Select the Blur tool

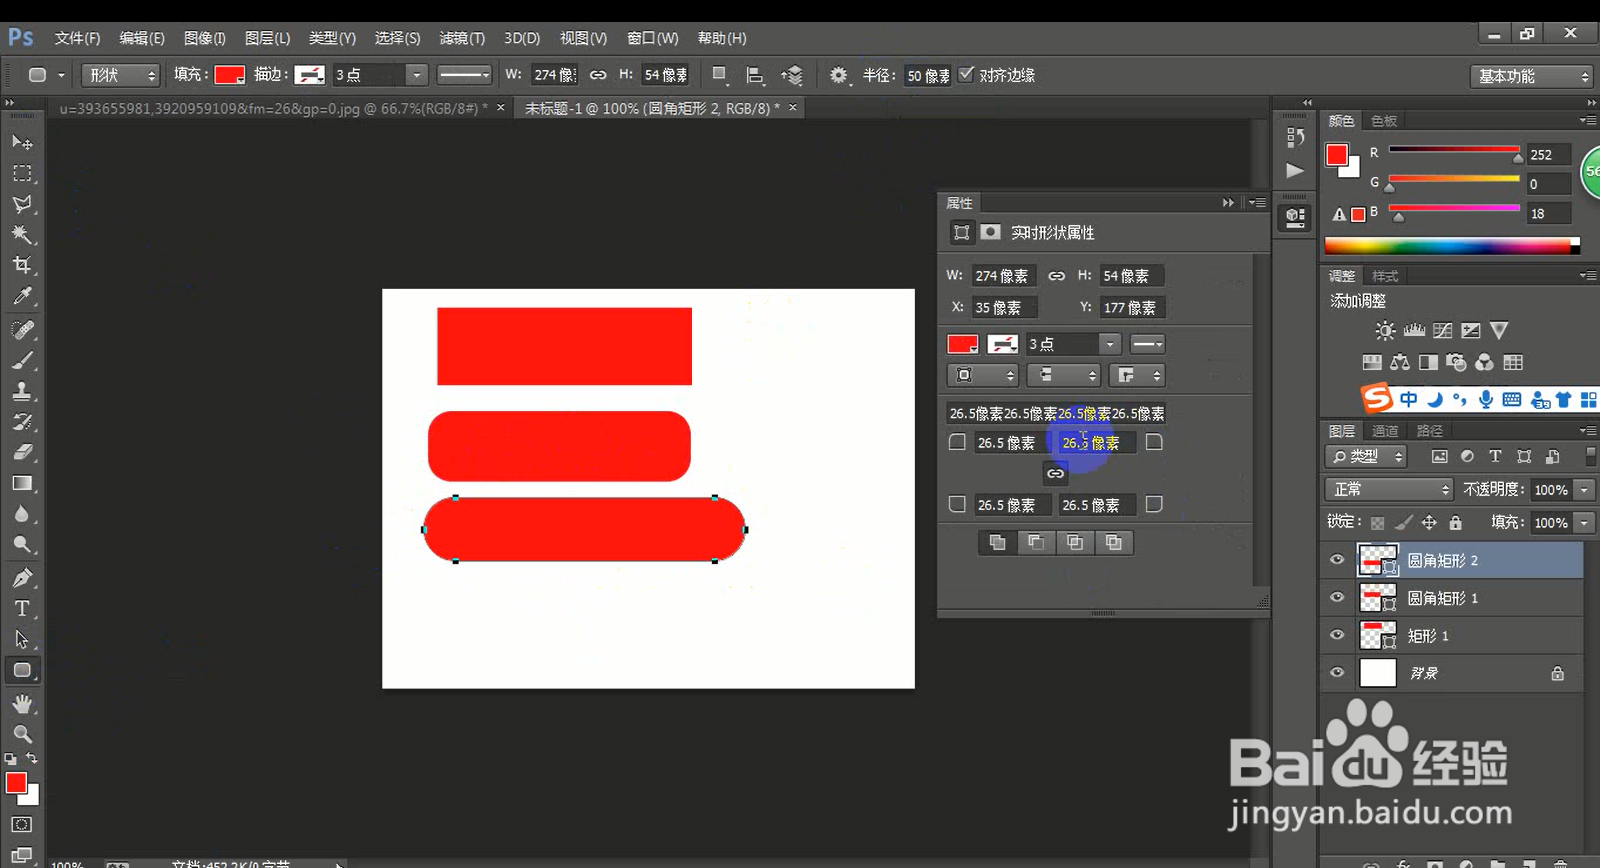click(x=22, y=514)
